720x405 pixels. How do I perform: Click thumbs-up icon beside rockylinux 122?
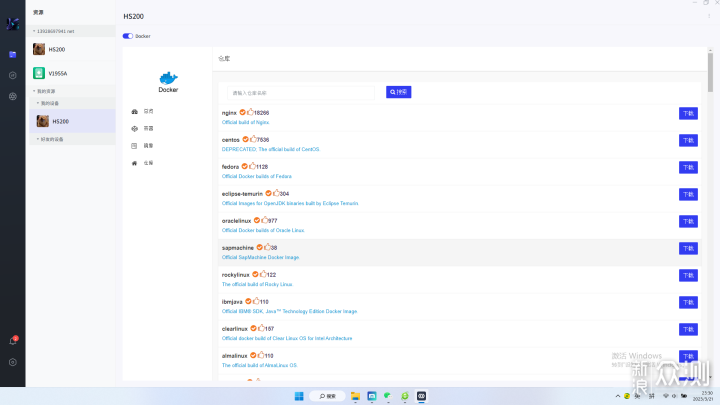pyautogui.click(x=263, y=274)
